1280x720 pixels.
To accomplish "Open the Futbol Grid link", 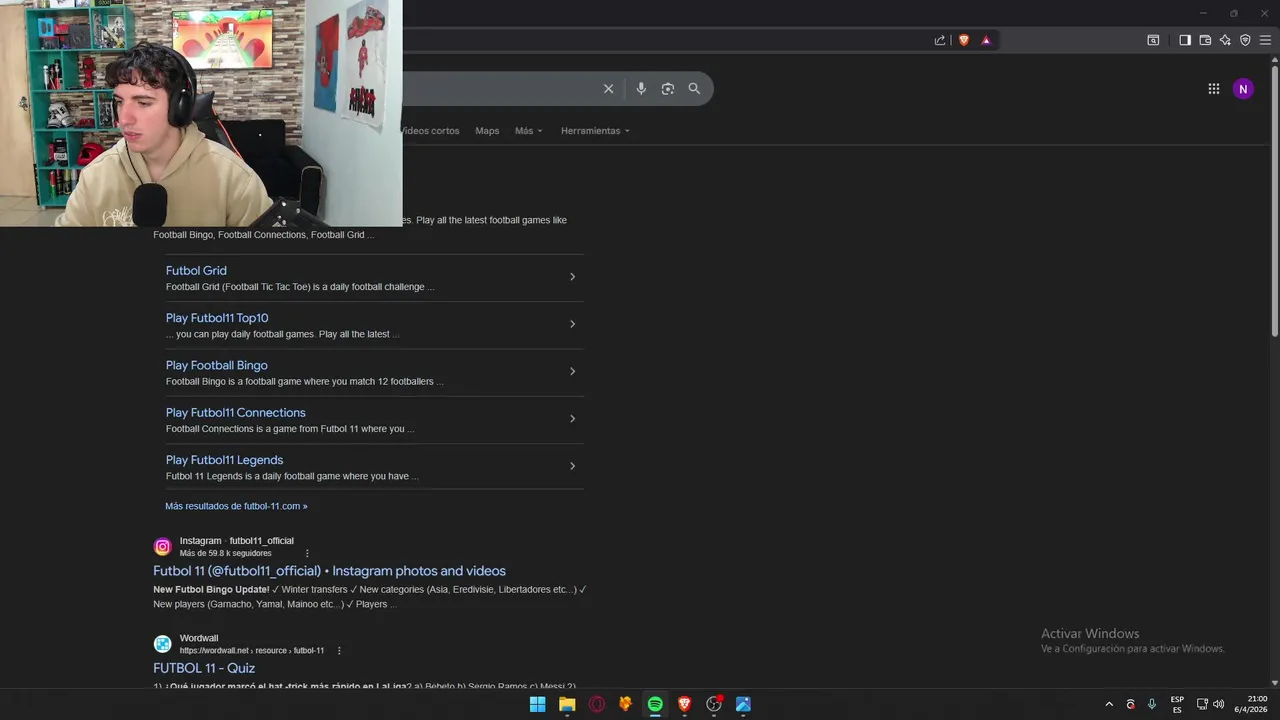I will [196, 271].
